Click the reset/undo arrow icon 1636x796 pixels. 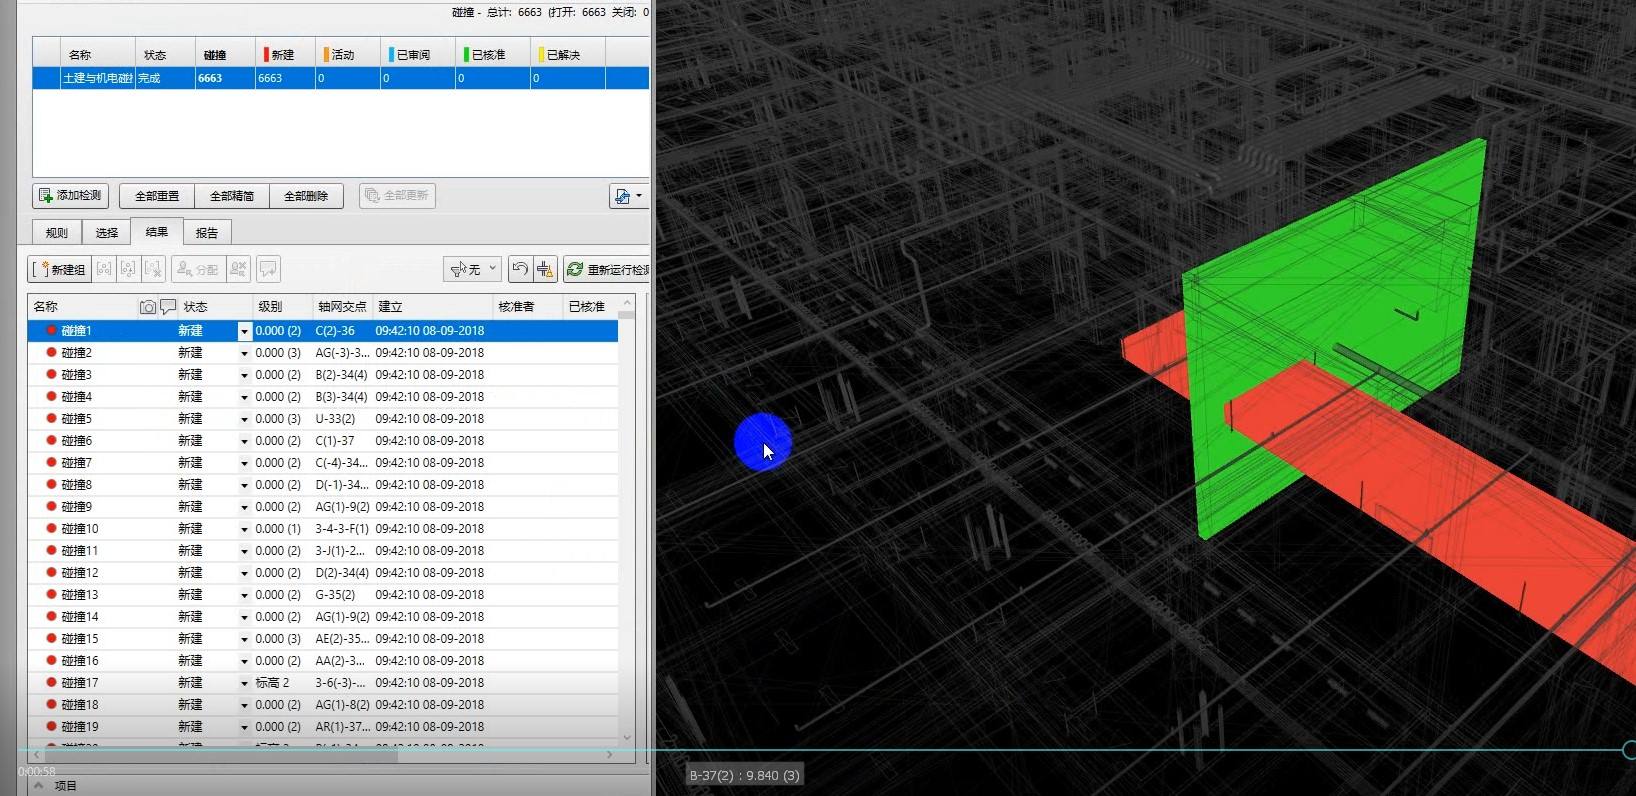[520, 269]
